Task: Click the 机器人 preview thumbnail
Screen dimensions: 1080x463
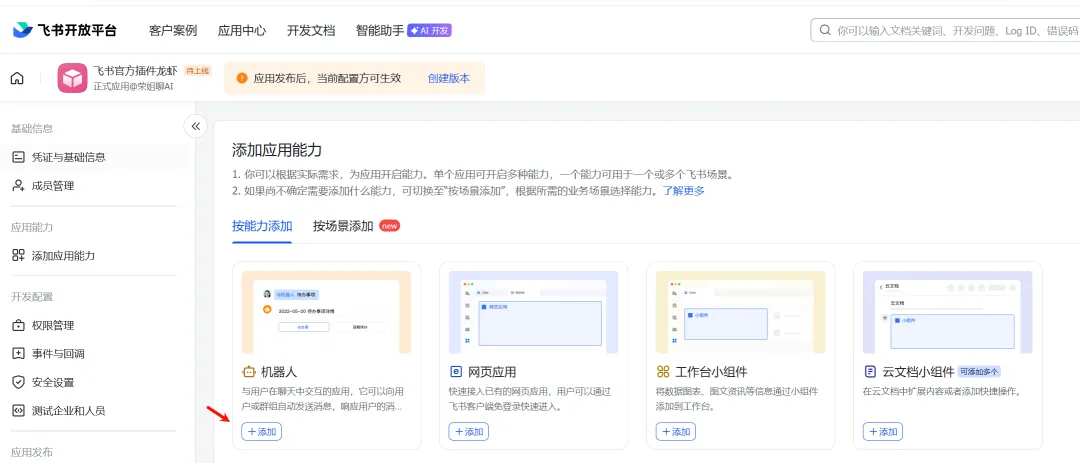Action: click(x=326, y=312)
